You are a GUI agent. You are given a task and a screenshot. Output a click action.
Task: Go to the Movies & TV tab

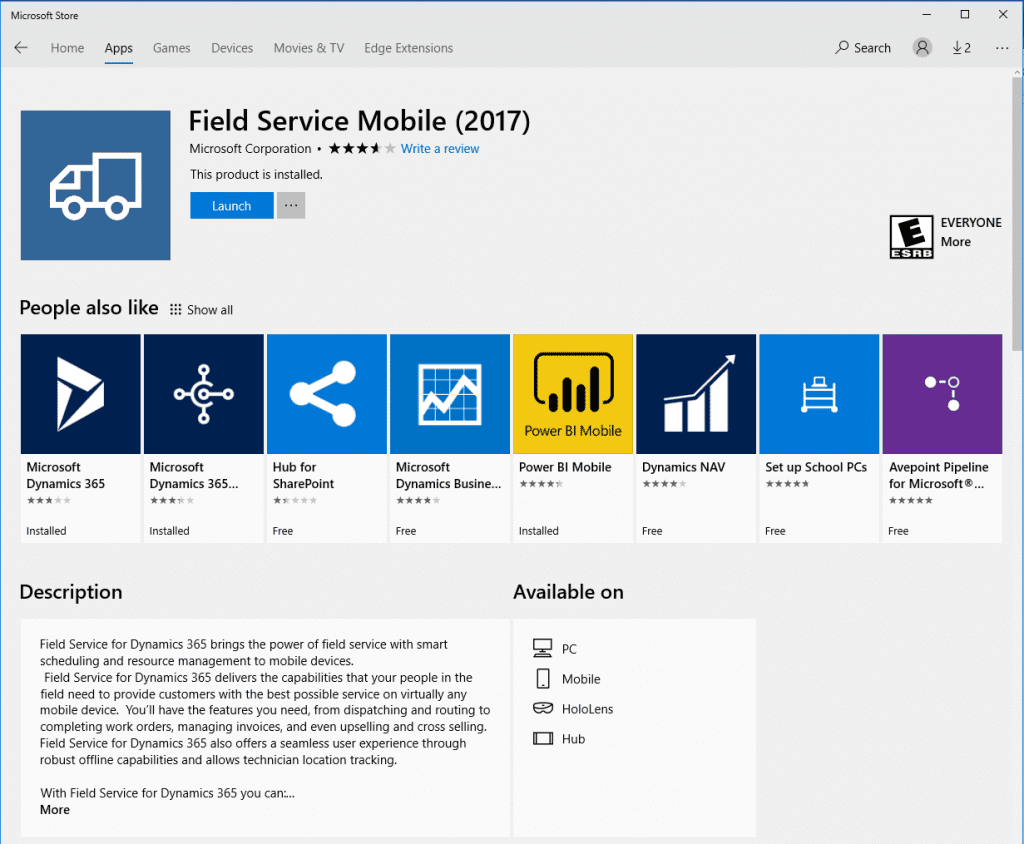click(308, 48)
